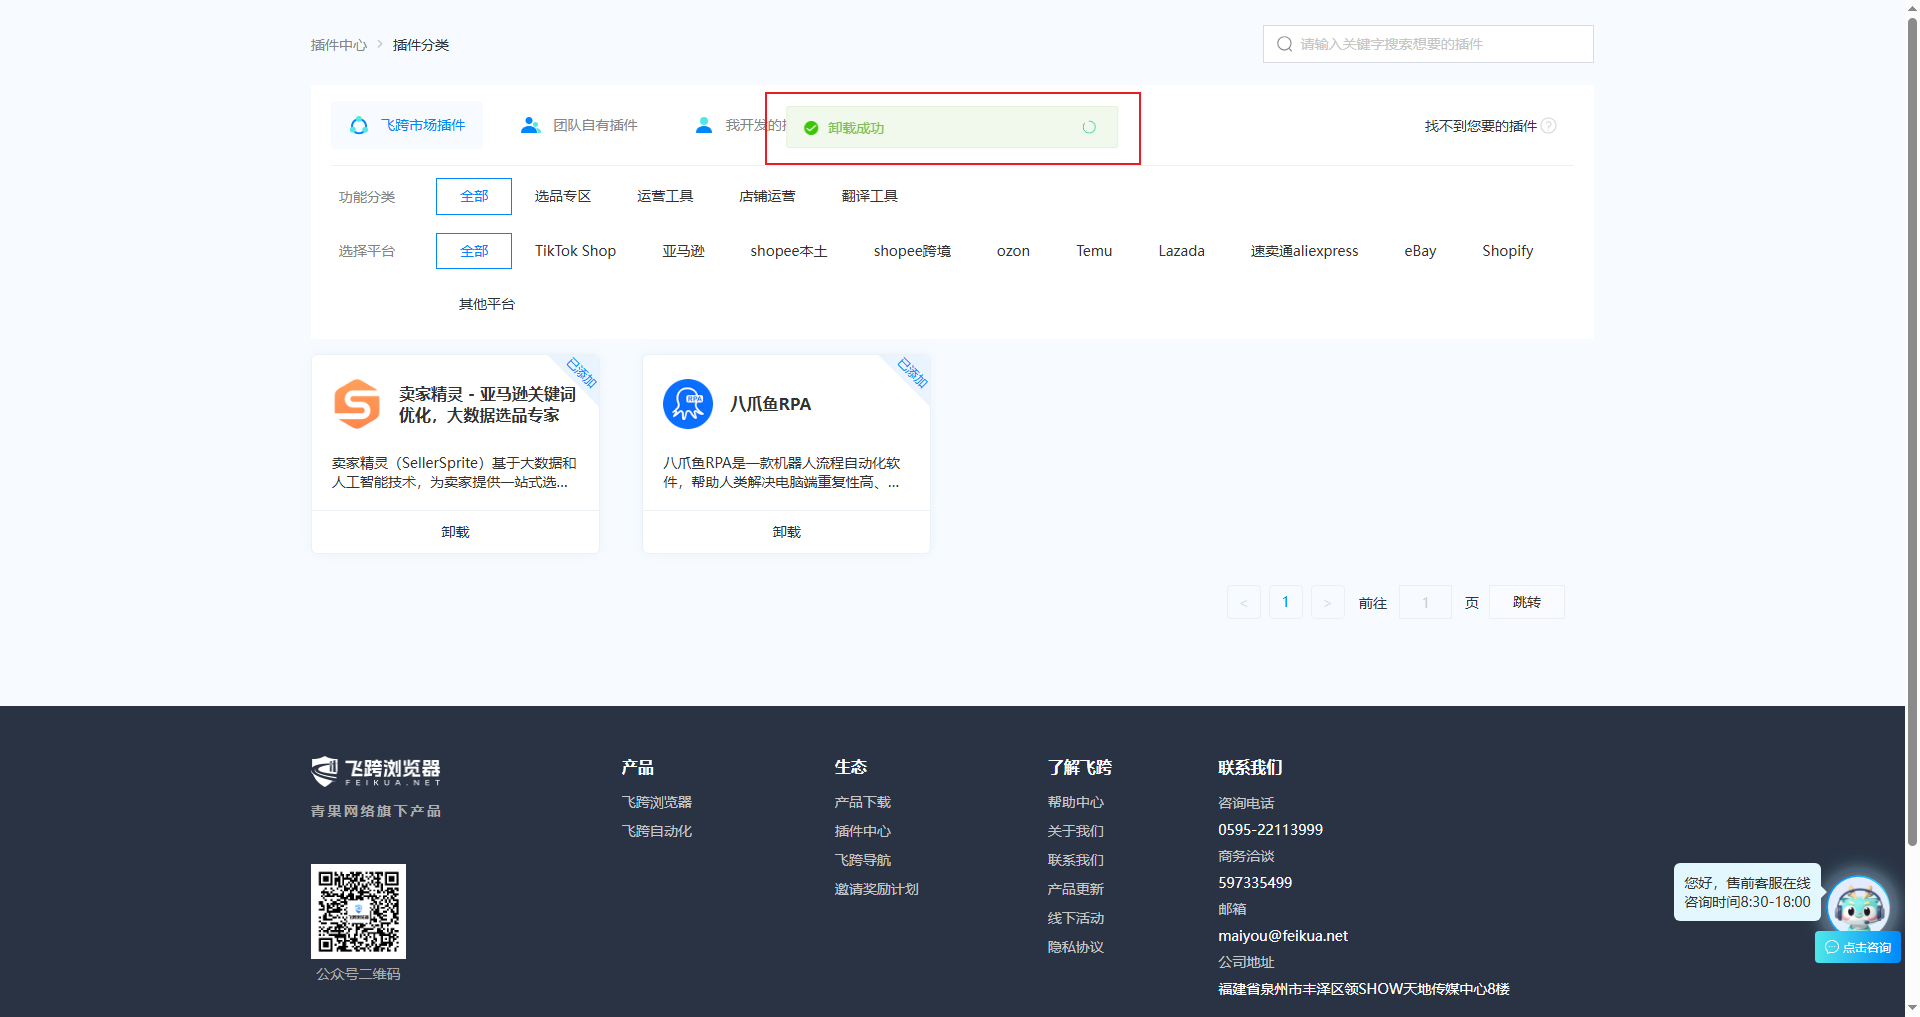Viewport: 1920px width, 1017px height.
Task: Open 产品下载 footer link
Action: [x=862, y=802]
